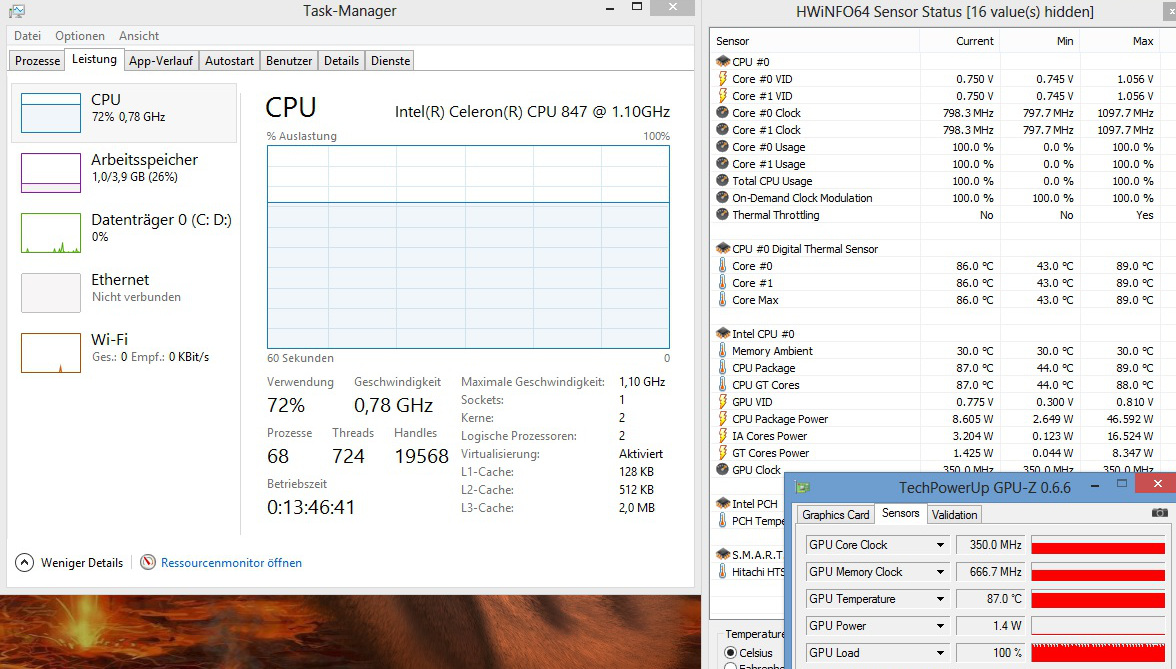This screenshot has height=669, width=1176.
Task: Select the IA Cores Power row
Action: 935,436
